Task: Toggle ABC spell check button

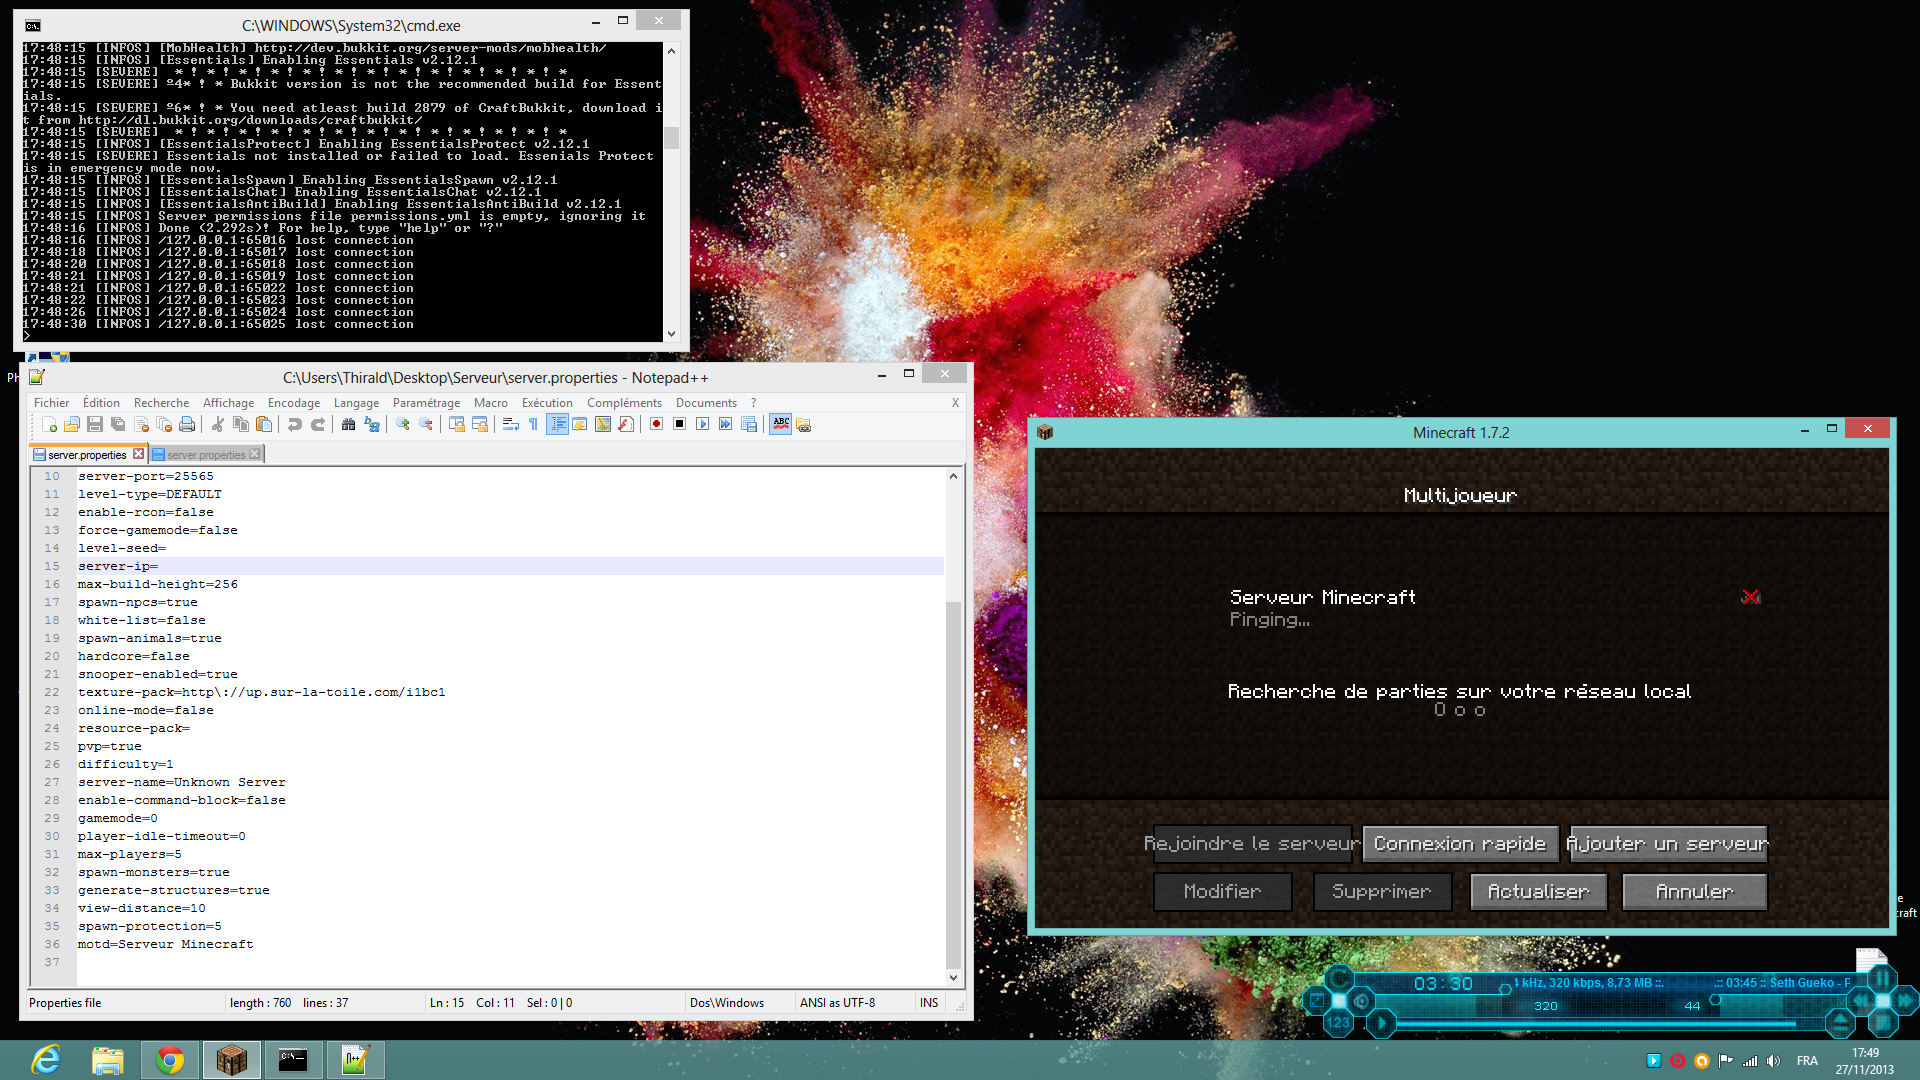Action: tap(781, 424)
